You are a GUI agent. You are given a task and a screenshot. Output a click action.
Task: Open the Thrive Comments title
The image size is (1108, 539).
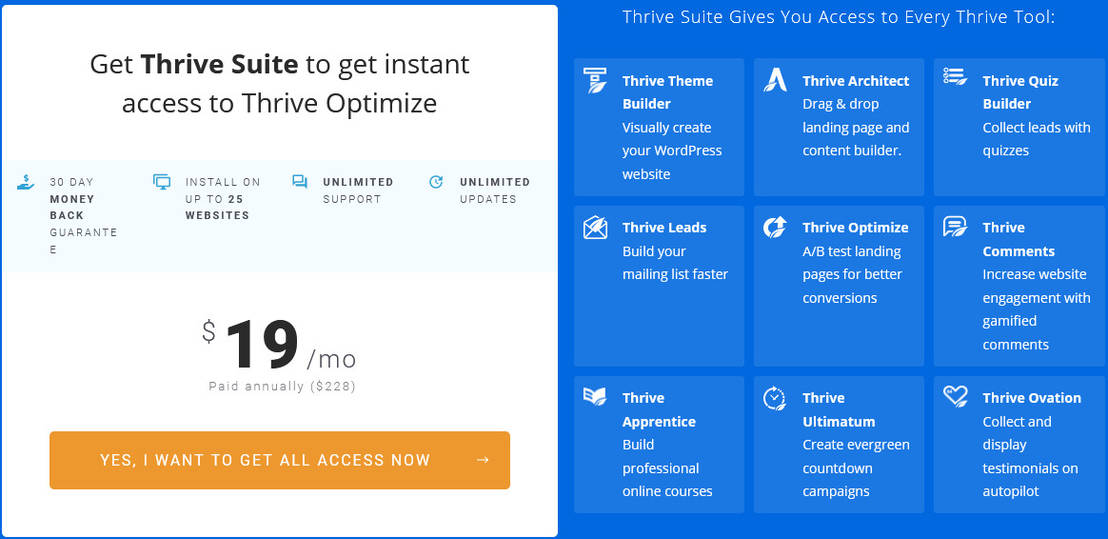(x=1018, y=239)
